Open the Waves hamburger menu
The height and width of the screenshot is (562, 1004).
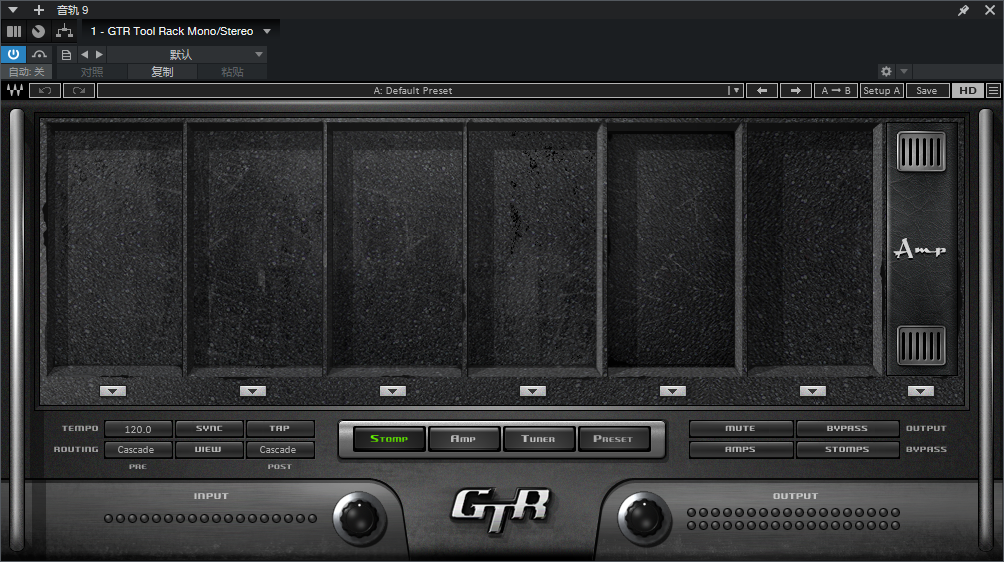993,90
